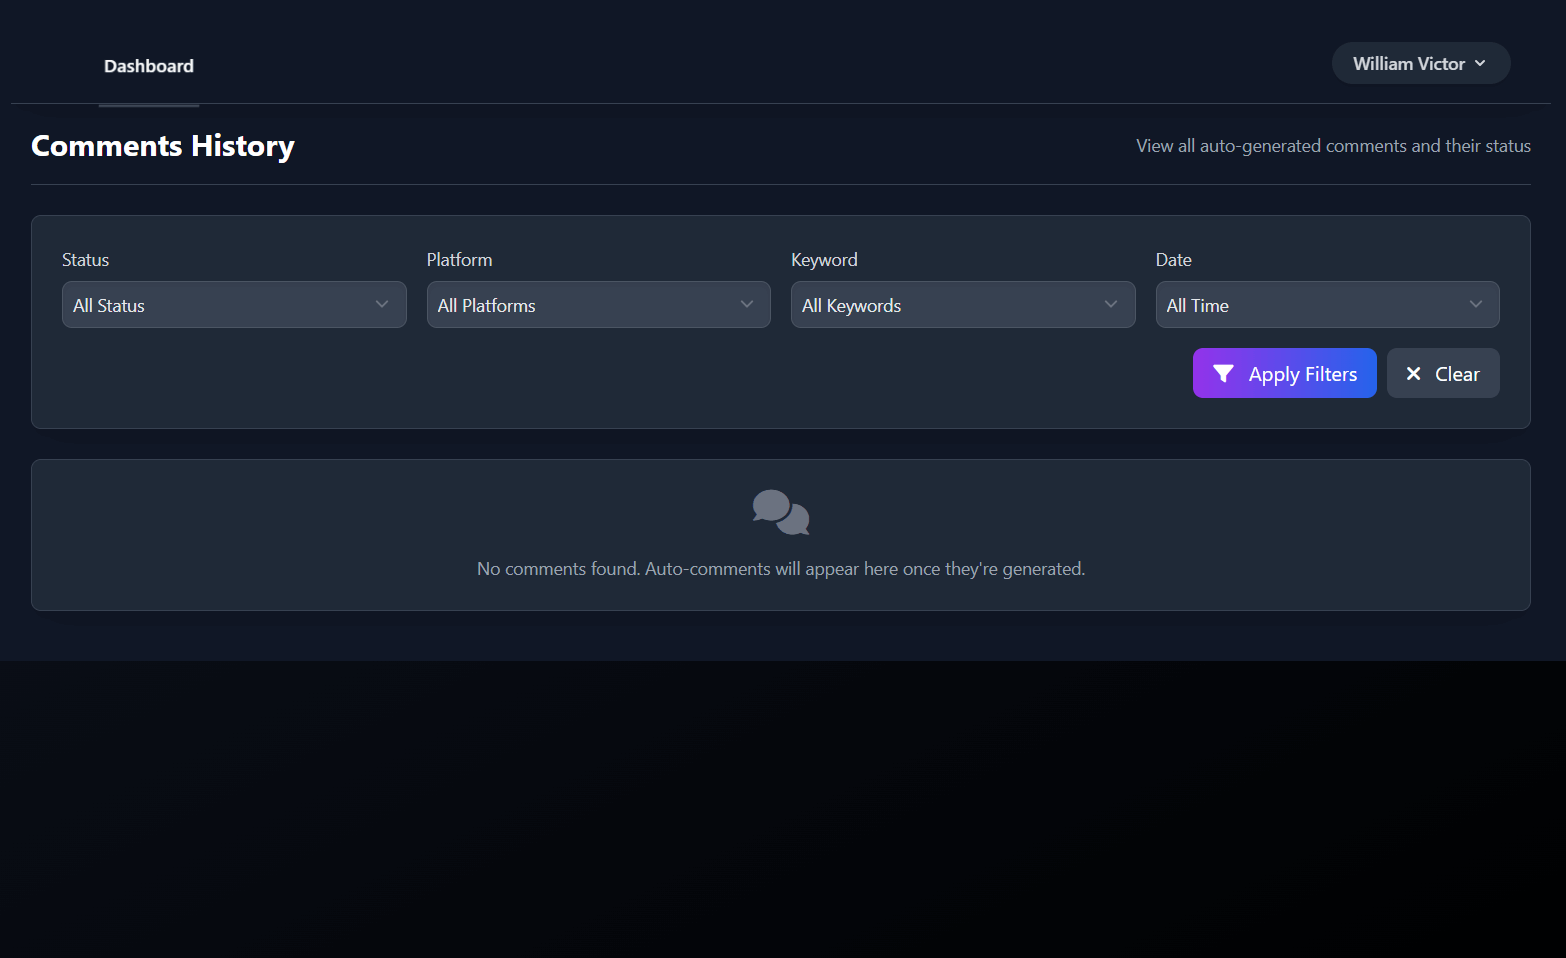Image resolution: width=1566 pixels, height=958 pixels.
Task: Click the Platform field label
Action: [x=459, y=260]
